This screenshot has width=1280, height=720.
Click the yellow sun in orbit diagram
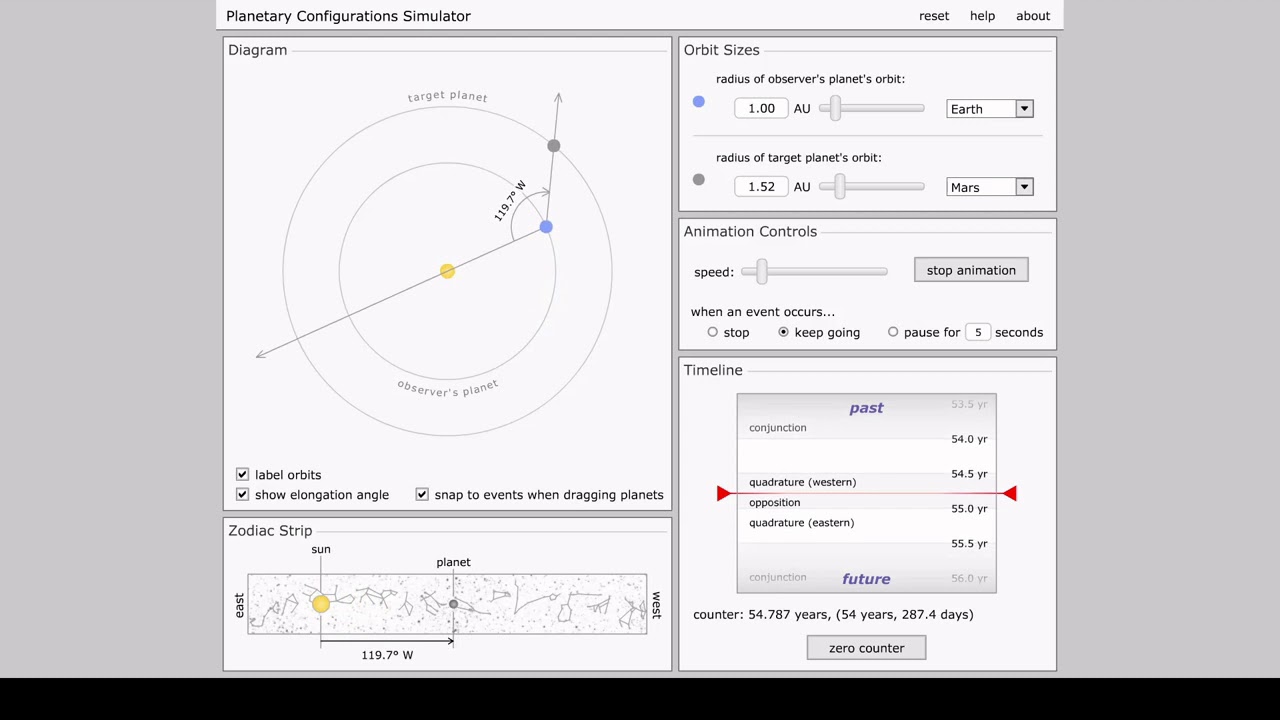tap(447, 271)
